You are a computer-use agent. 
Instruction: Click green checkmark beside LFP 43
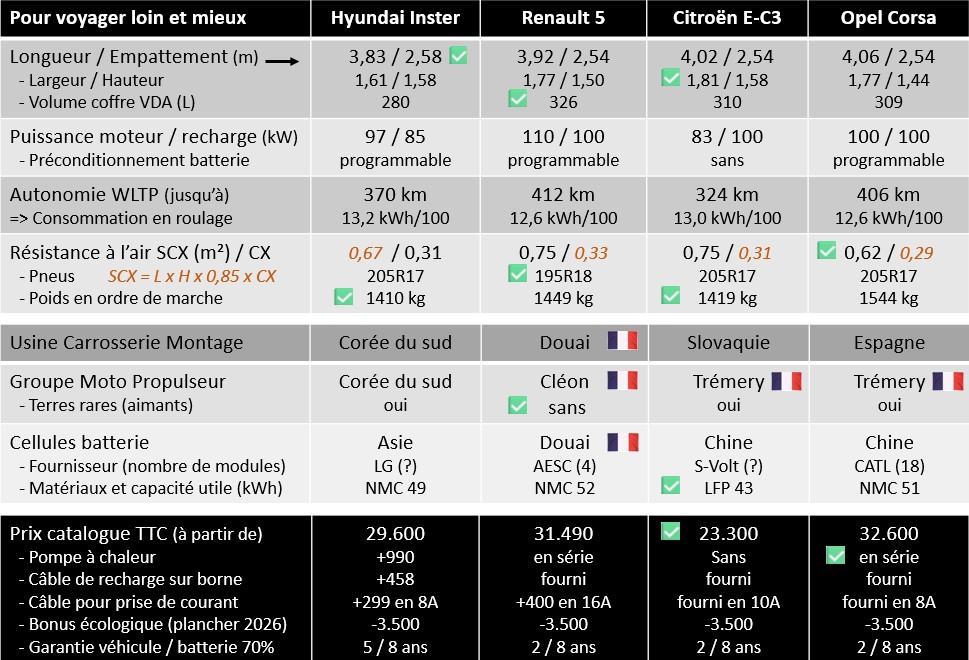click(671, 485)
